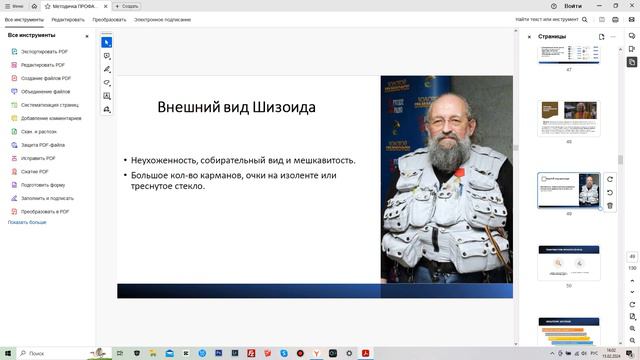Close the Методика ПРОФА document tab
Image resolution: width=640 pixels, height=360 pixels.
(105, 6)
